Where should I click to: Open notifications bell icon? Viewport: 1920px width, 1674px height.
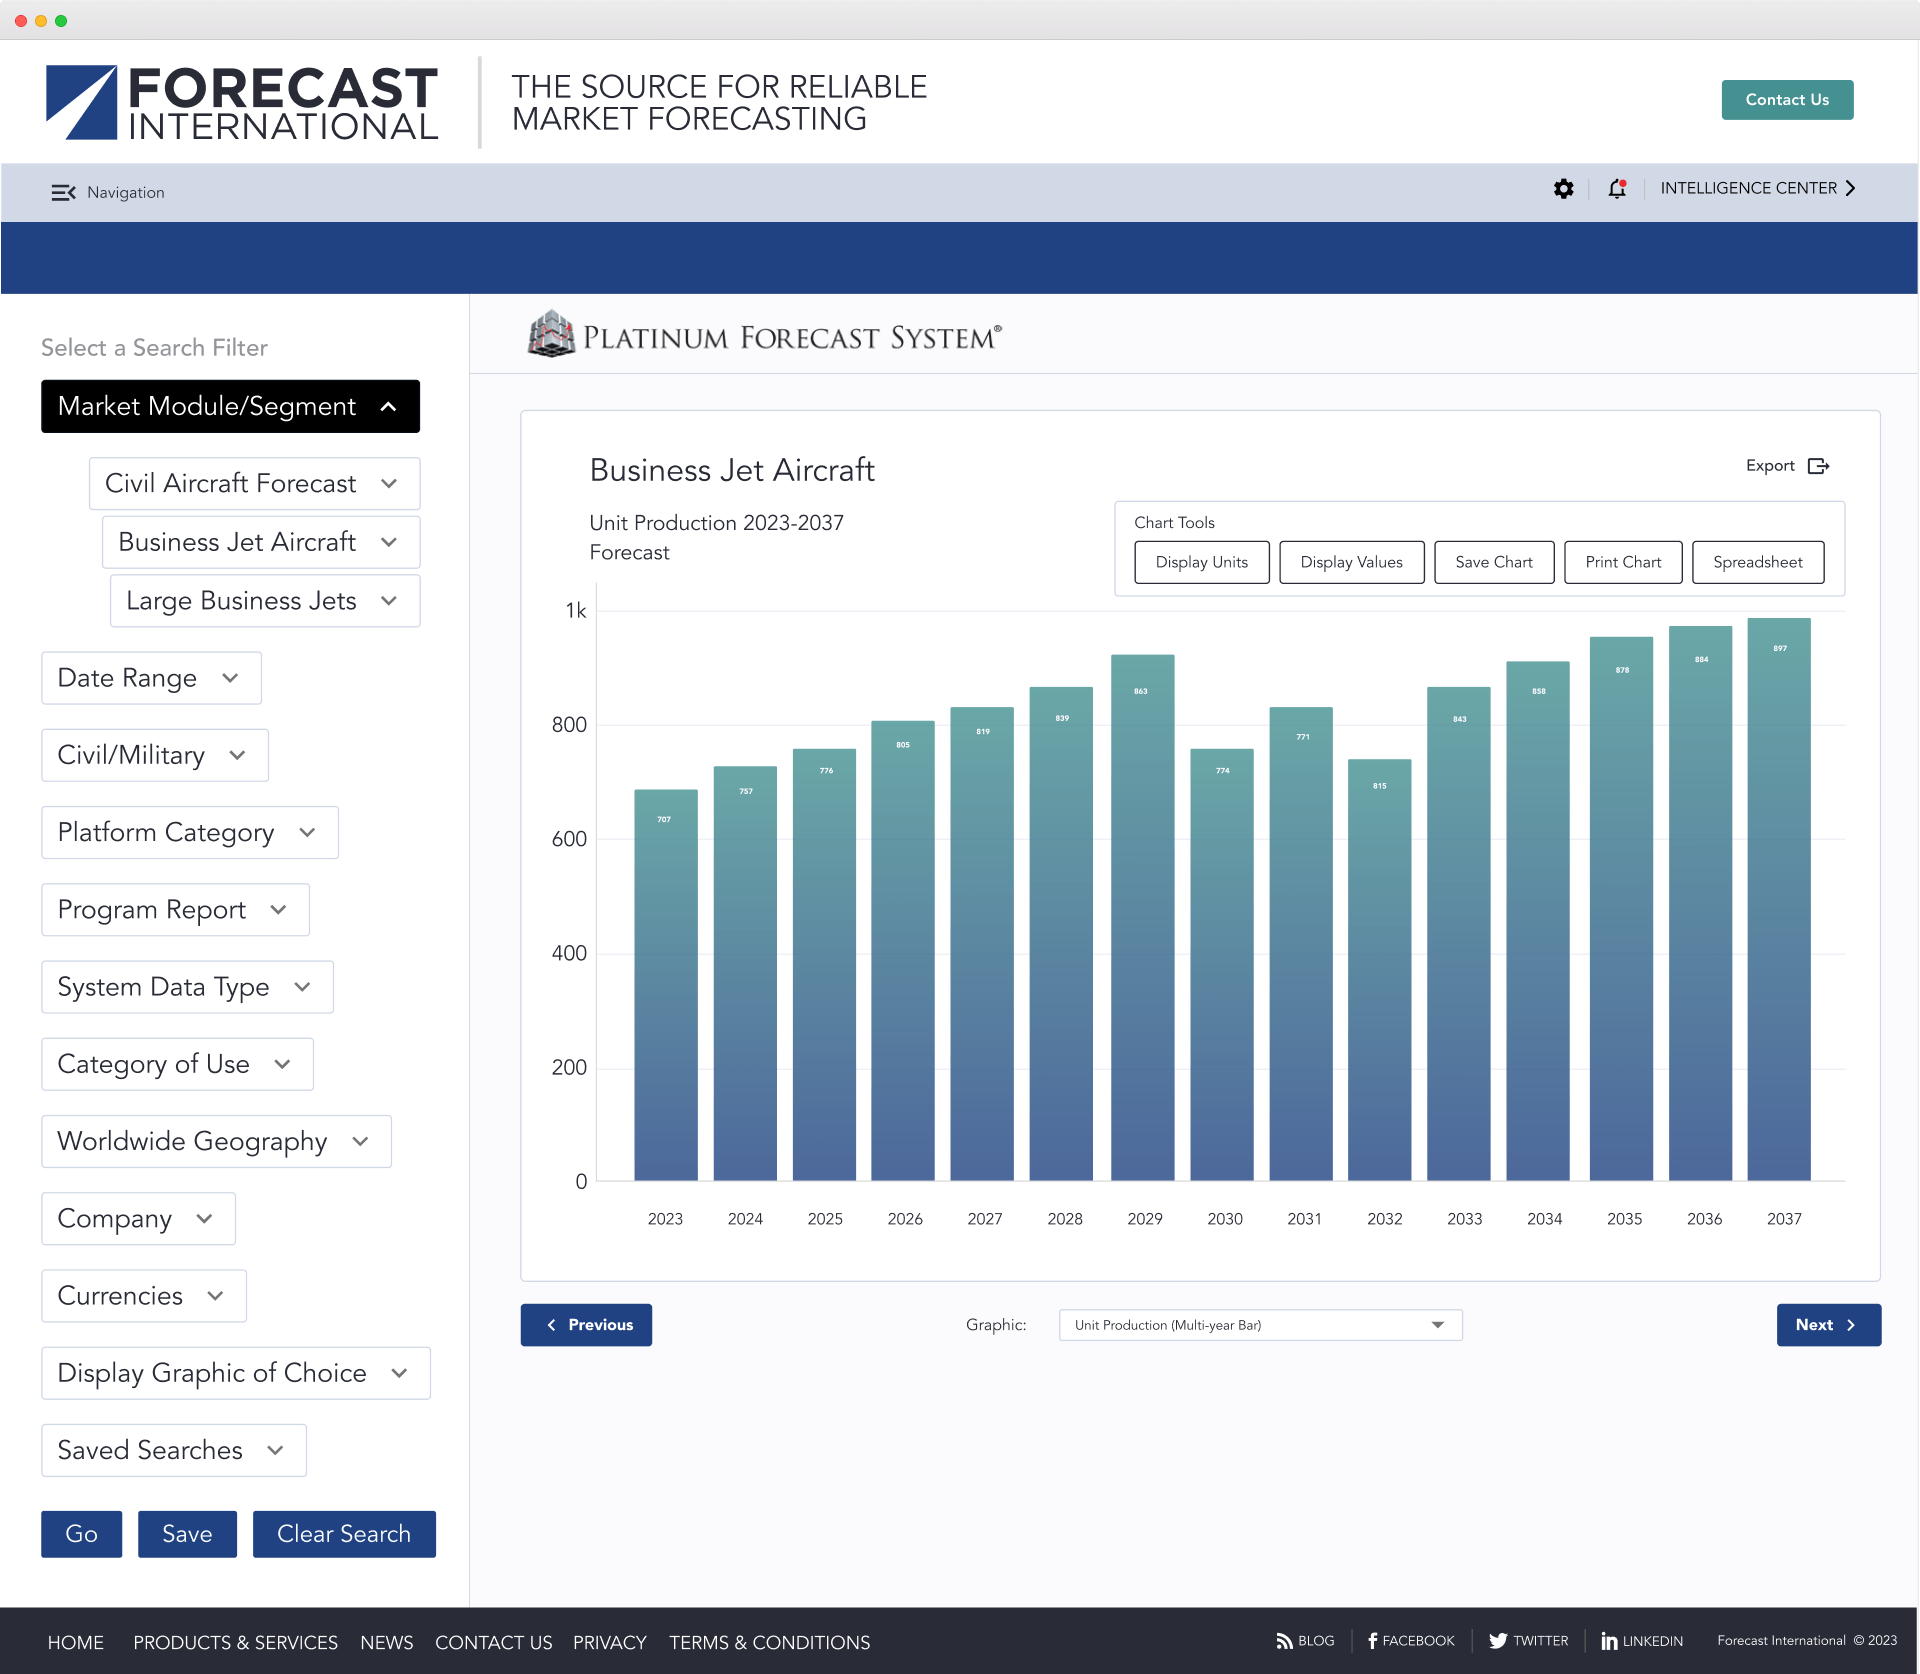(1617, 189)
